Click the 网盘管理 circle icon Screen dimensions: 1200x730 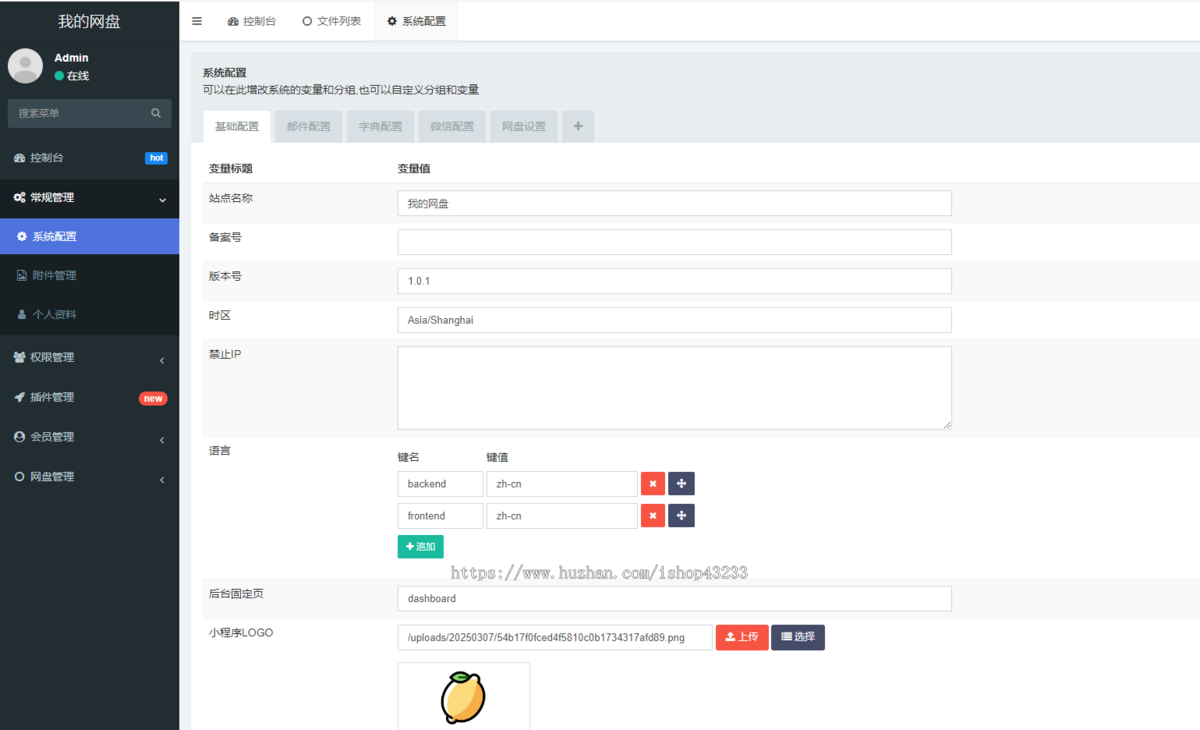pos(19,477)
